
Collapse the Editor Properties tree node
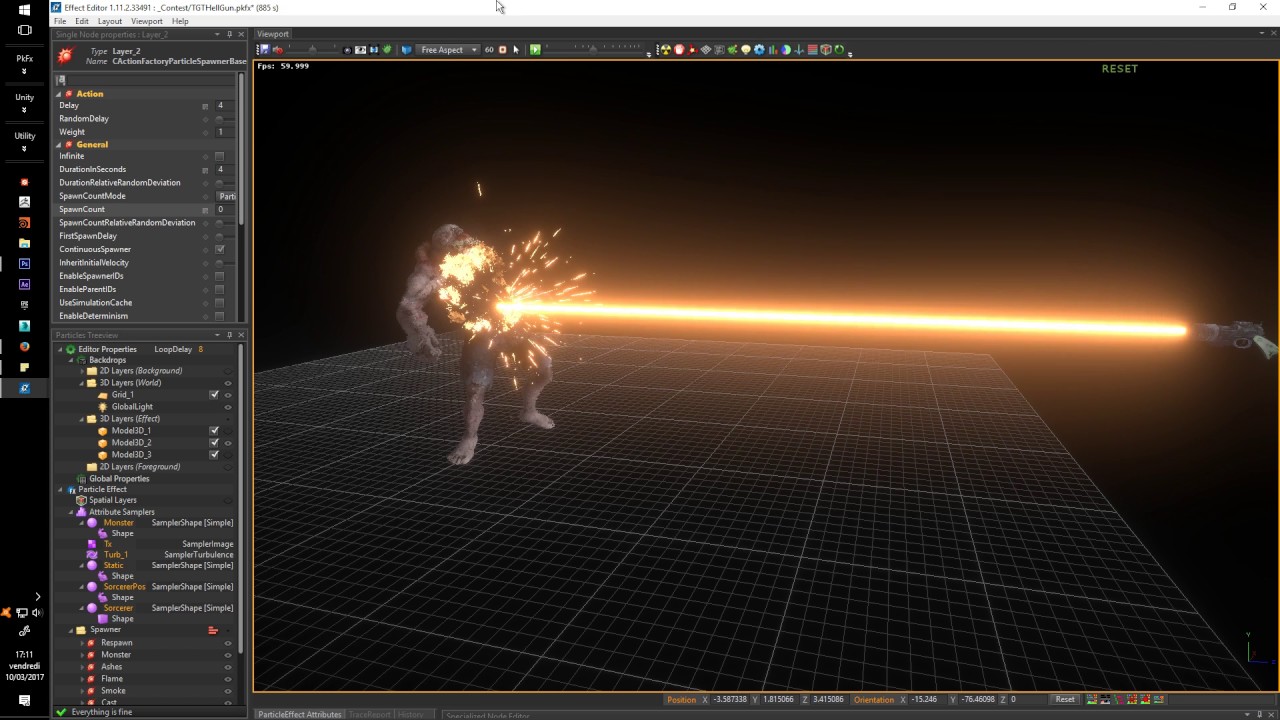pyautogui.click(x=61, y=350)
